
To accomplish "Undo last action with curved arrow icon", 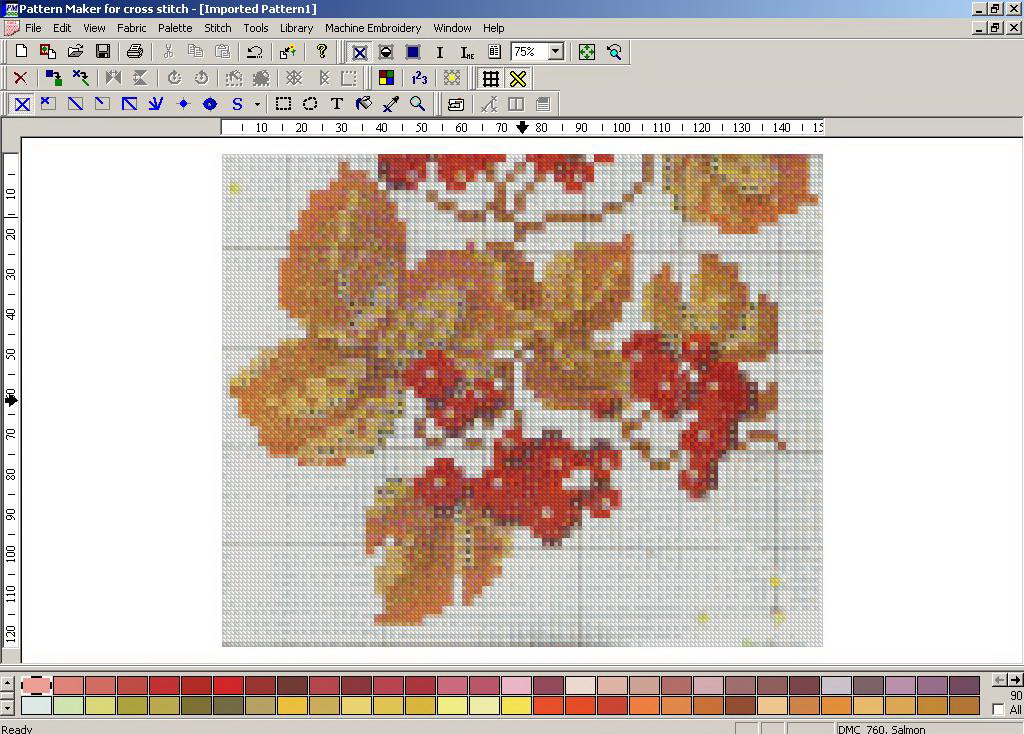I will point(255,52).
